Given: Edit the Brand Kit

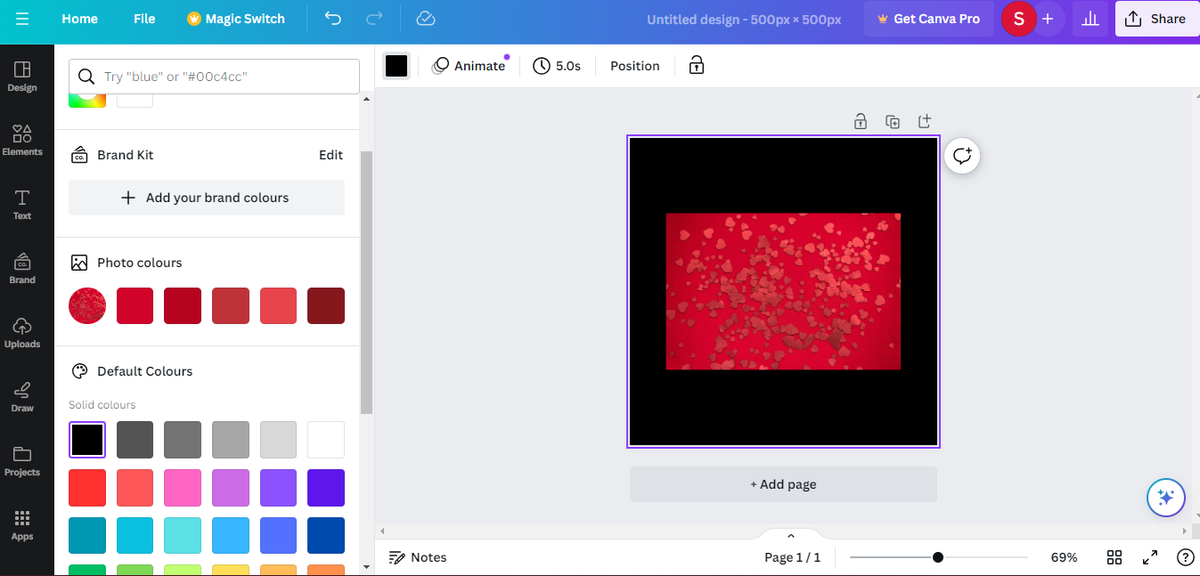Looking at the screenshot, I should pyautogui.click(x=331, y=154).
